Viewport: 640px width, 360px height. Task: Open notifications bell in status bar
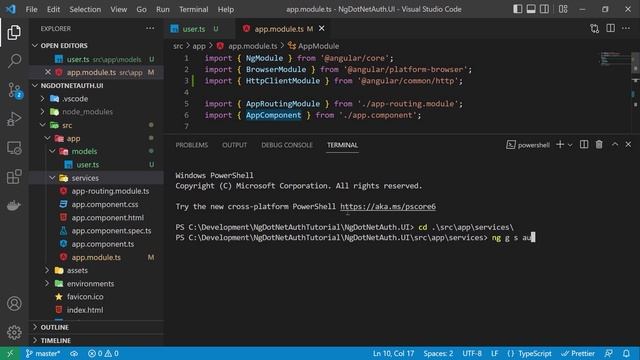pos(626,353)
